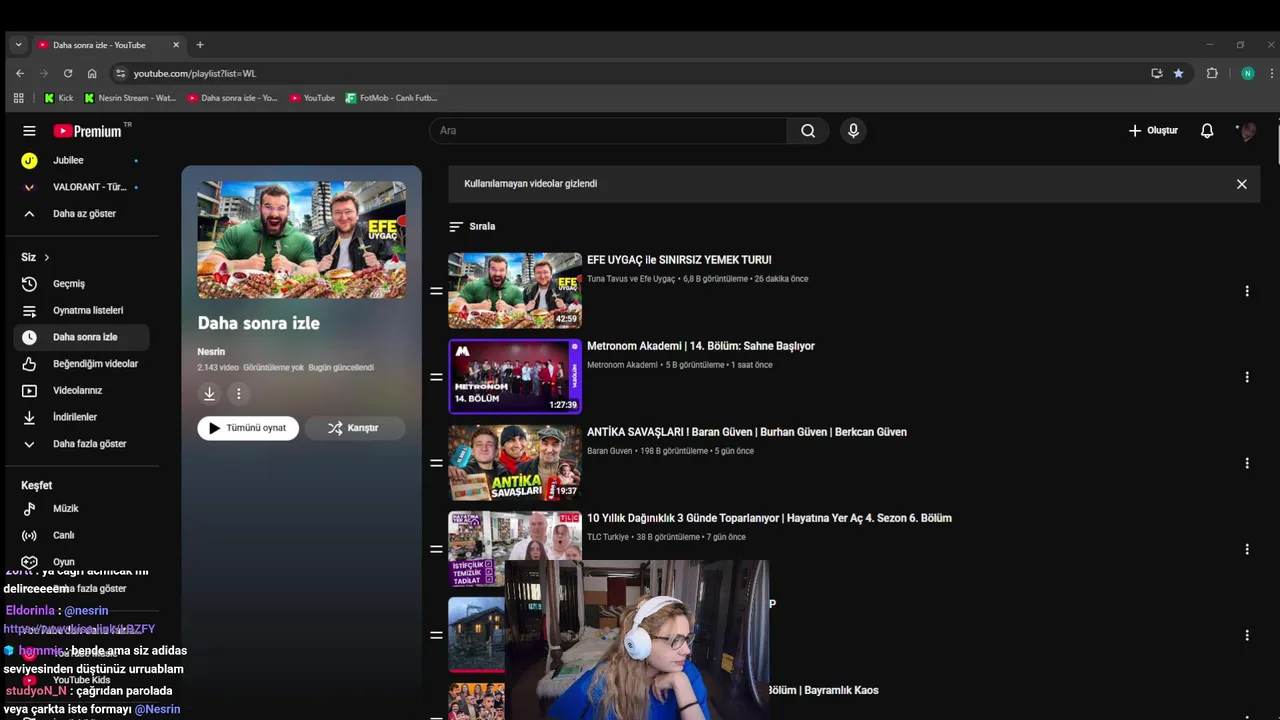Start voice search with microphone icon
Viewport: 1280px width, 720px height.
coord(853,131)
